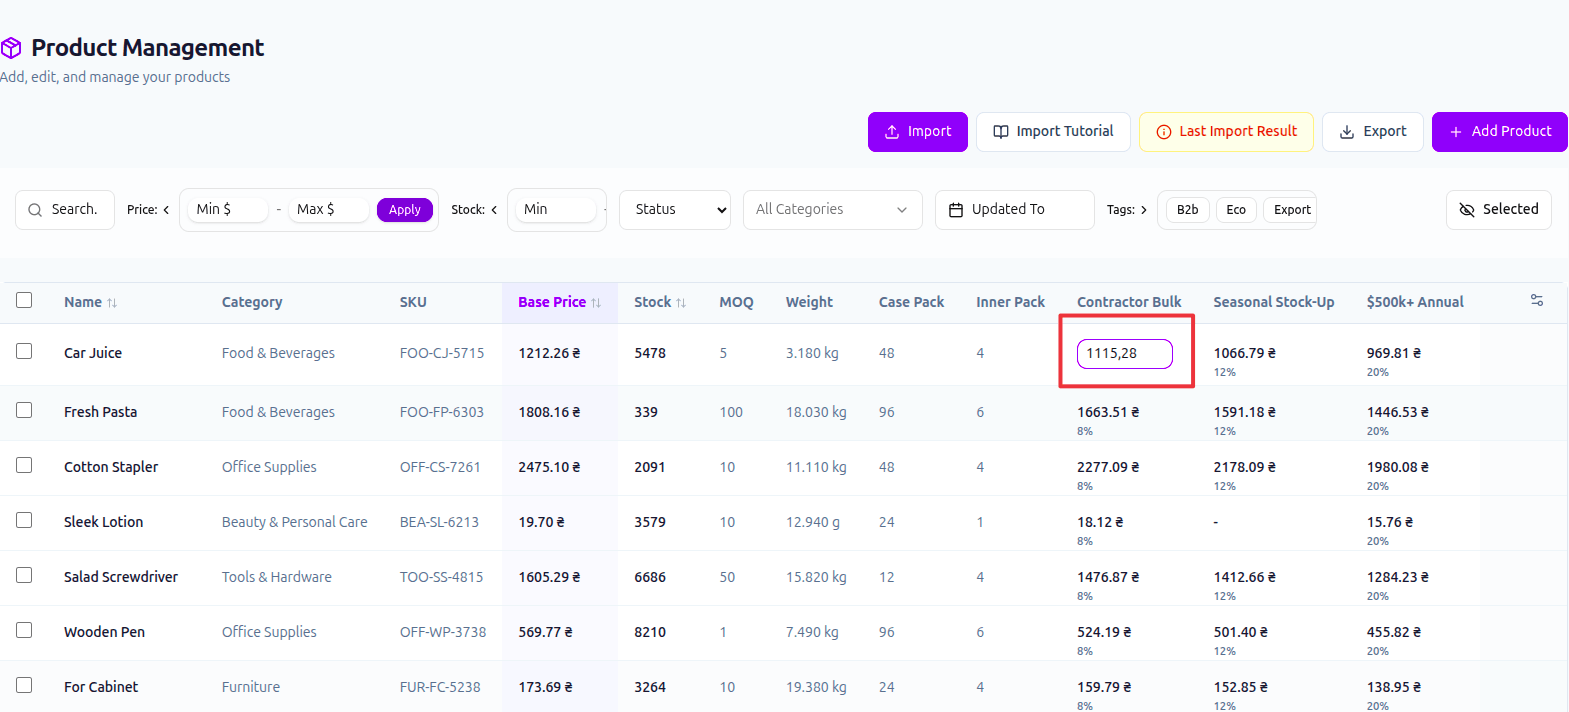Click the plus icon on Add Product
Image resolution: width=1569 pixels, height=712 pixels.
point(1456,132)
